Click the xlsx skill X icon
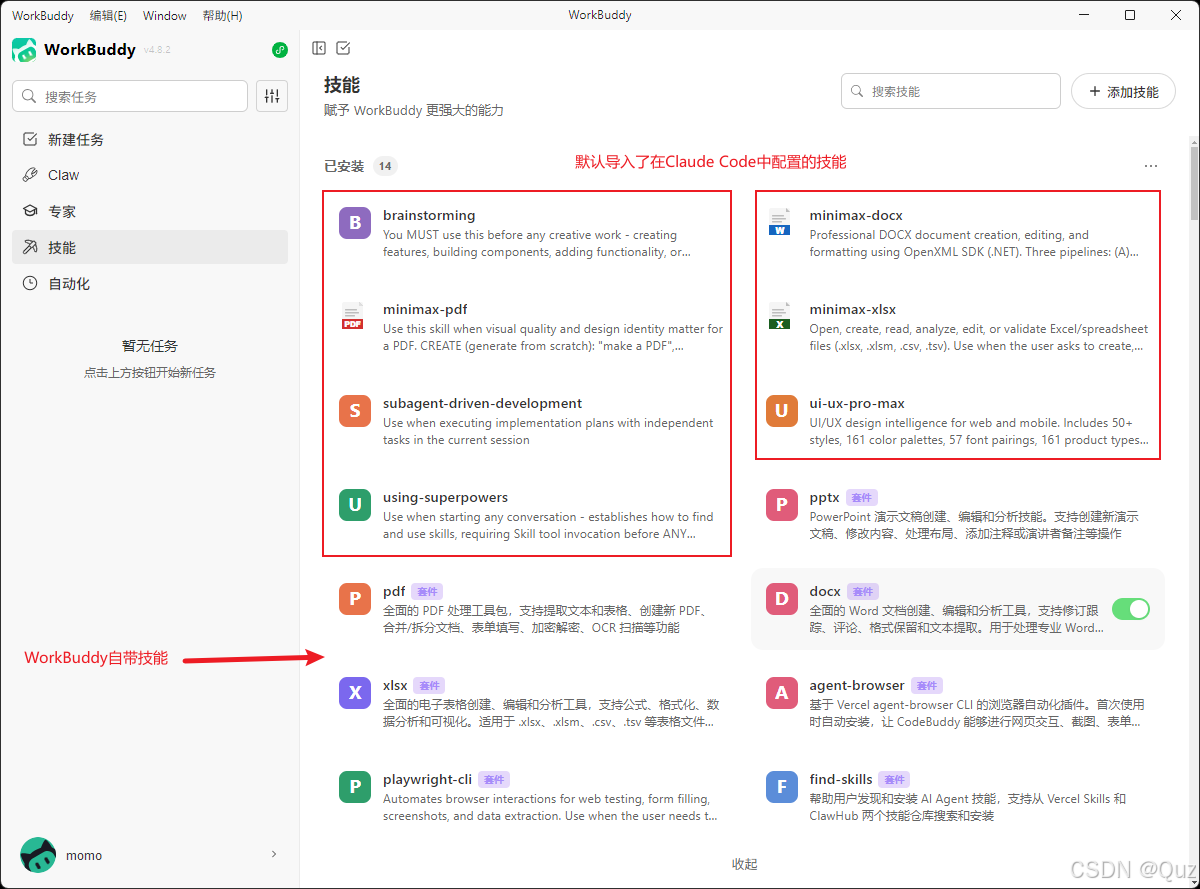1200x889 pixels. point(355,692)
